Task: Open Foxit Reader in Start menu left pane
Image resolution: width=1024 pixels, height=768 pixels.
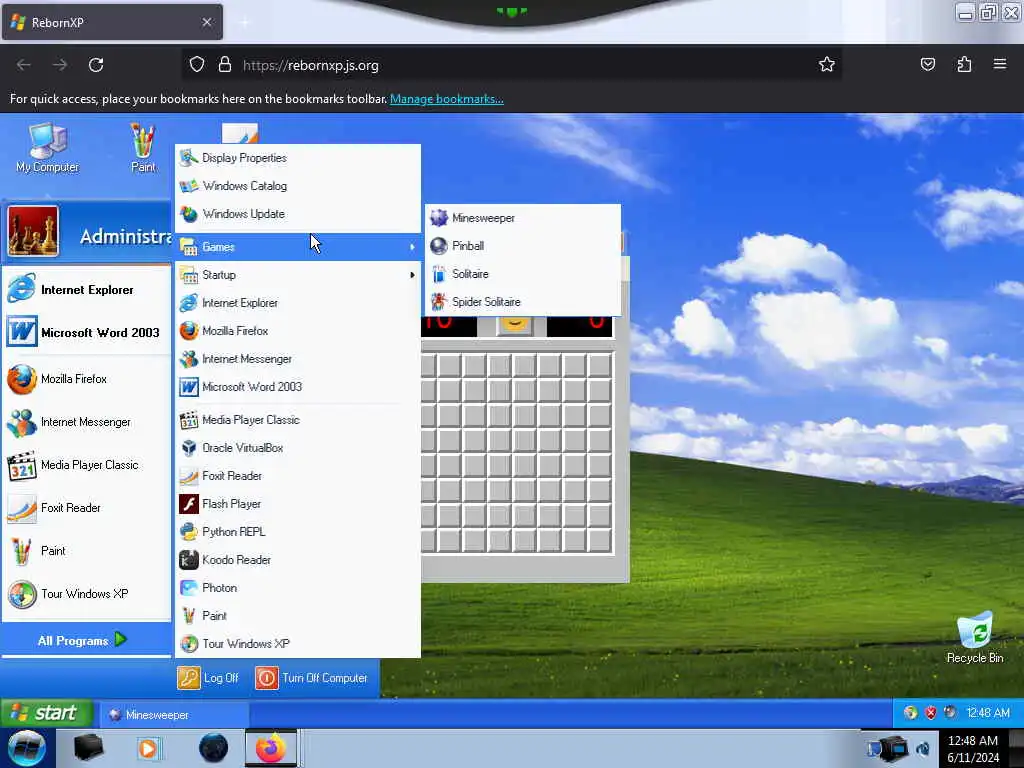Action: pyautogui.click(x=86, y=508)
